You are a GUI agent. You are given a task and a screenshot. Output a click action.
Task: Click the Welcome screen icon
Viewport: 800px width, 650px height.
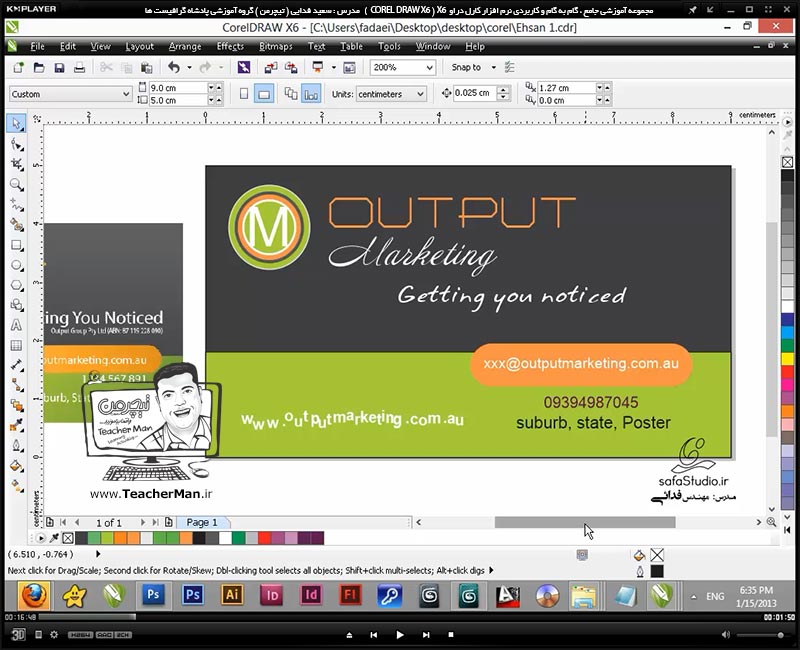(x=349, y=67)
